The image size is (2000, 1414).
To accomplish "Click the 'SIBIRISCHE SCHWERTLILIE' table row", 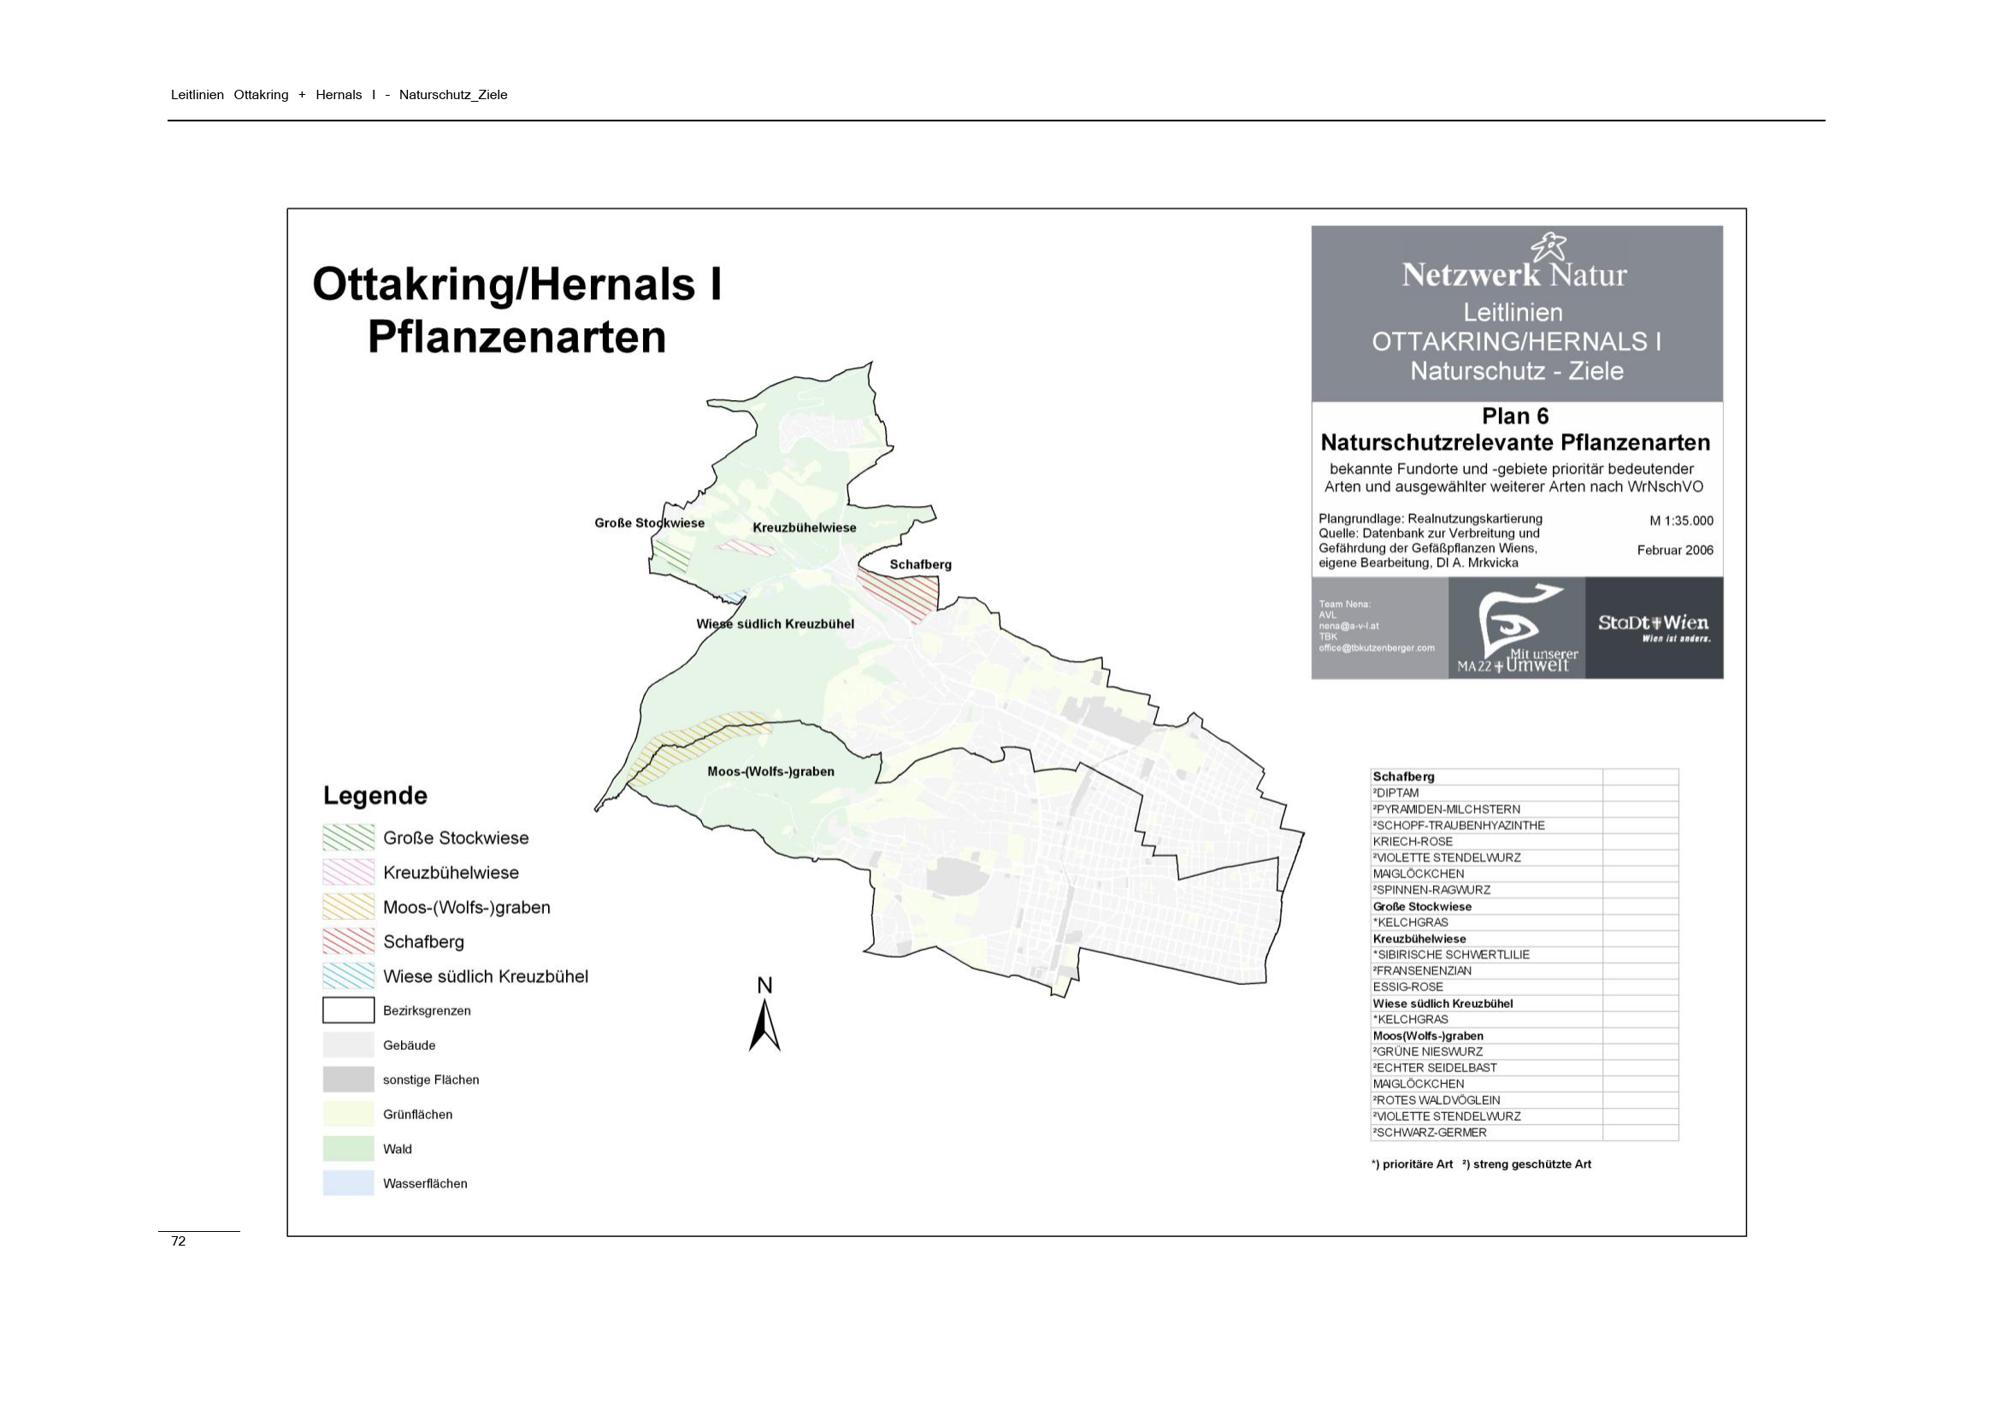I will (x=1524, y=954).
